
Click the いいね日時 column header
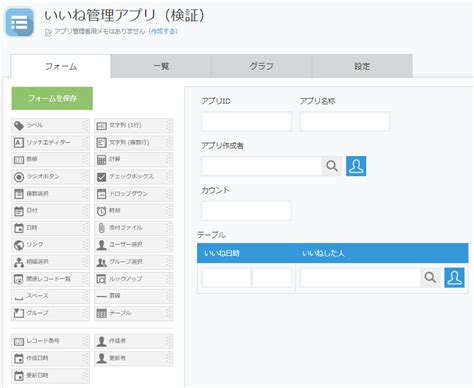222,253
